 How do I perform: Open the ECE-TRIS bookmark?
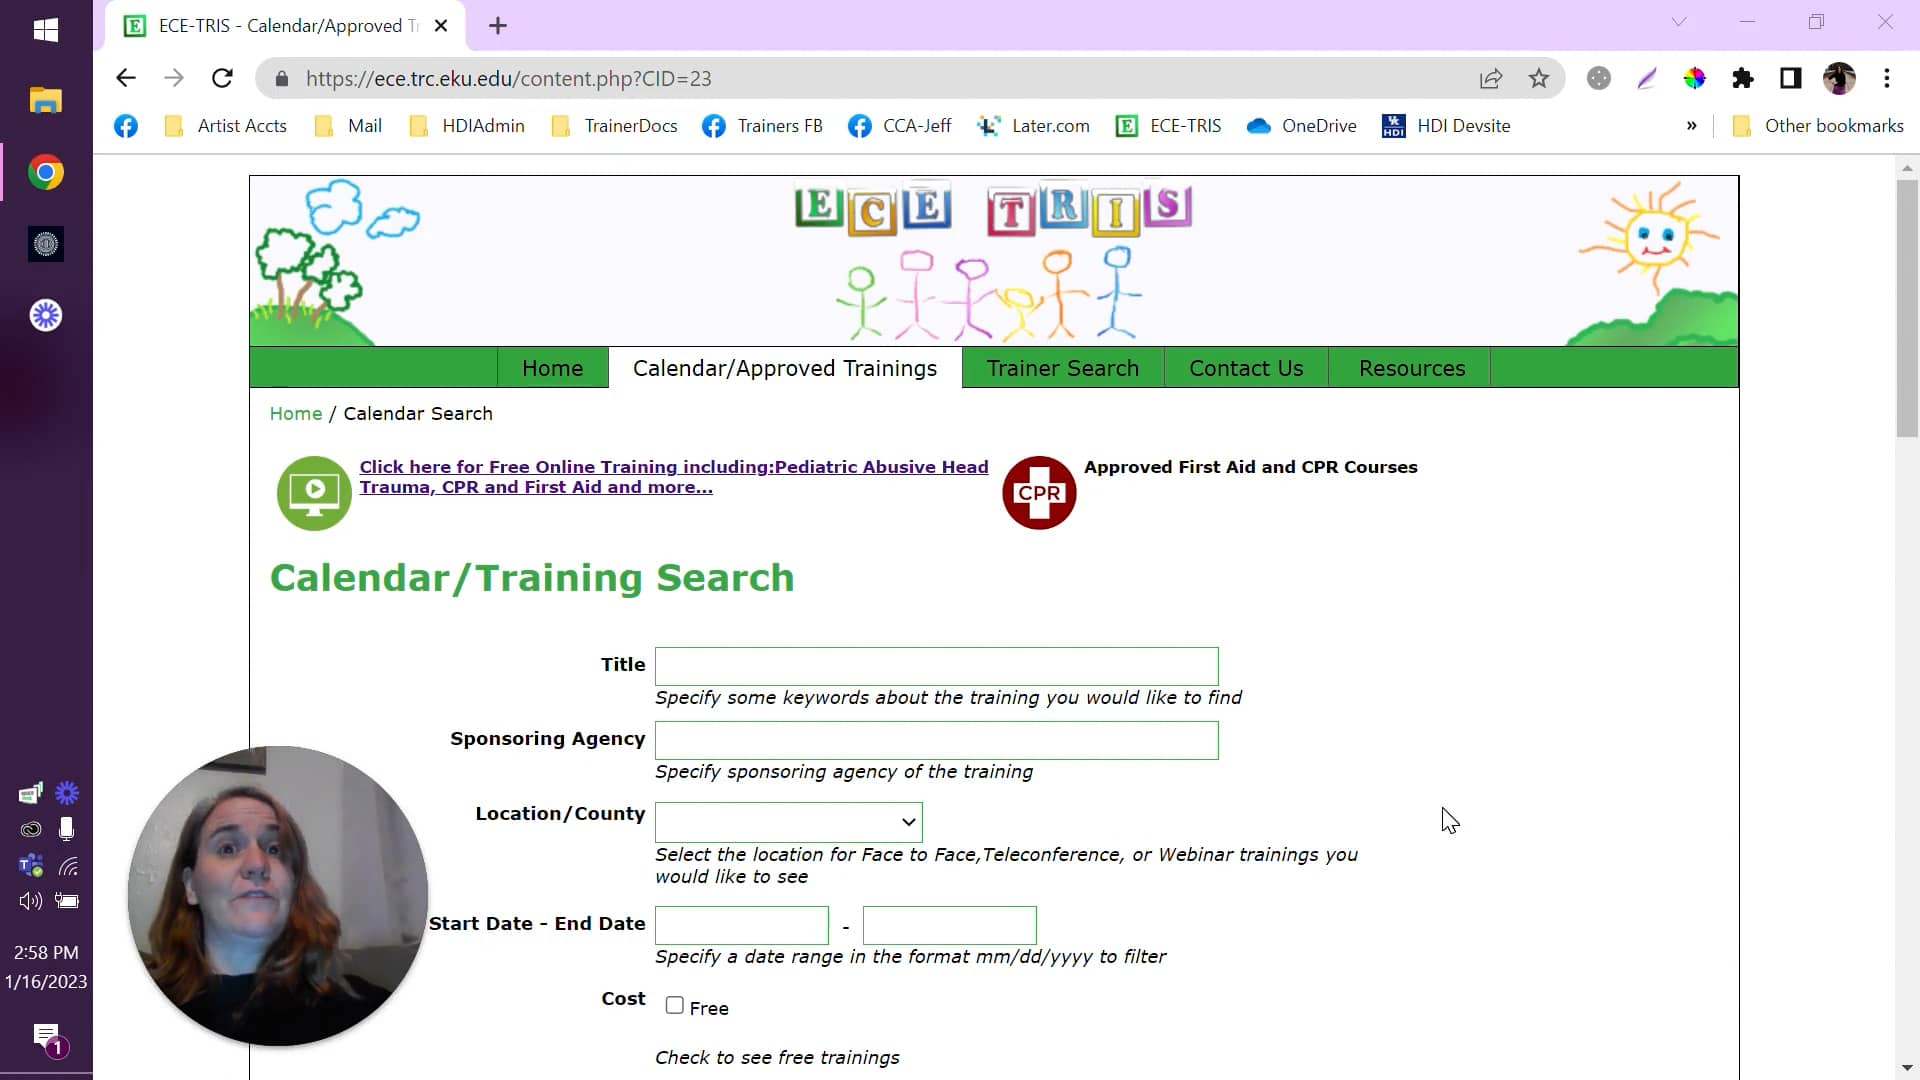click(1168, 126)
